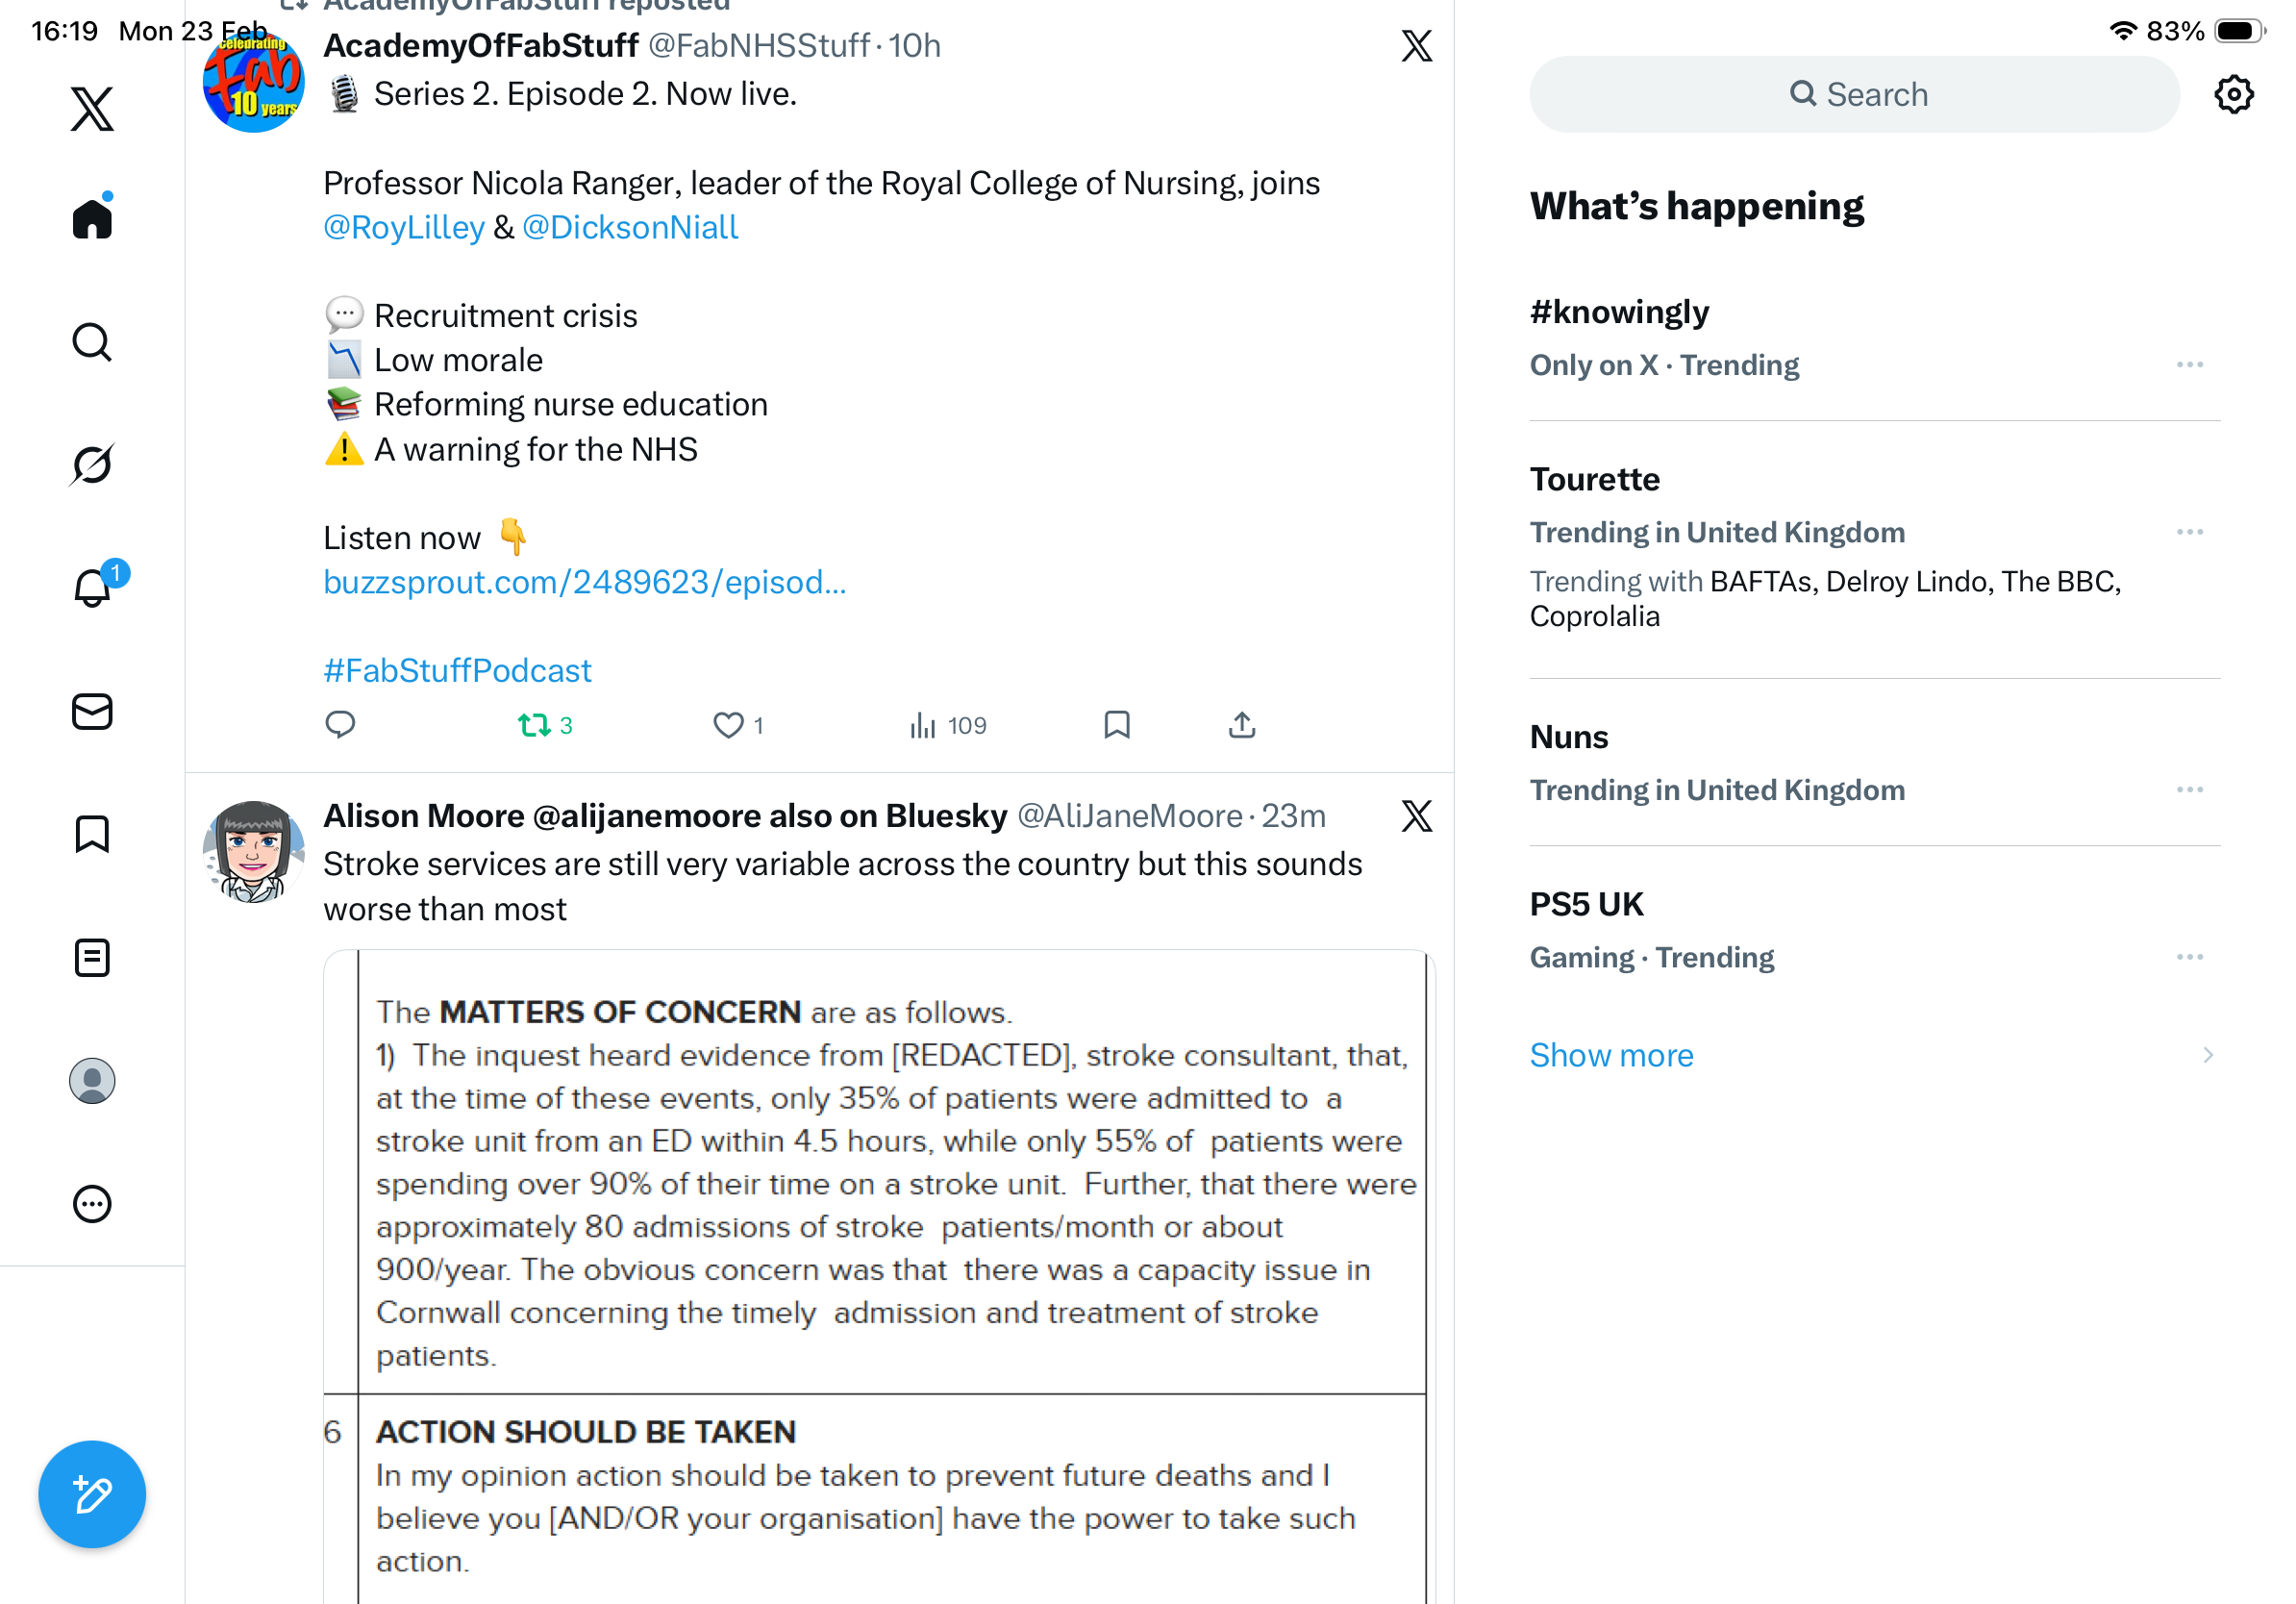
Task: Open the Notifications bell
Action: 92,587
